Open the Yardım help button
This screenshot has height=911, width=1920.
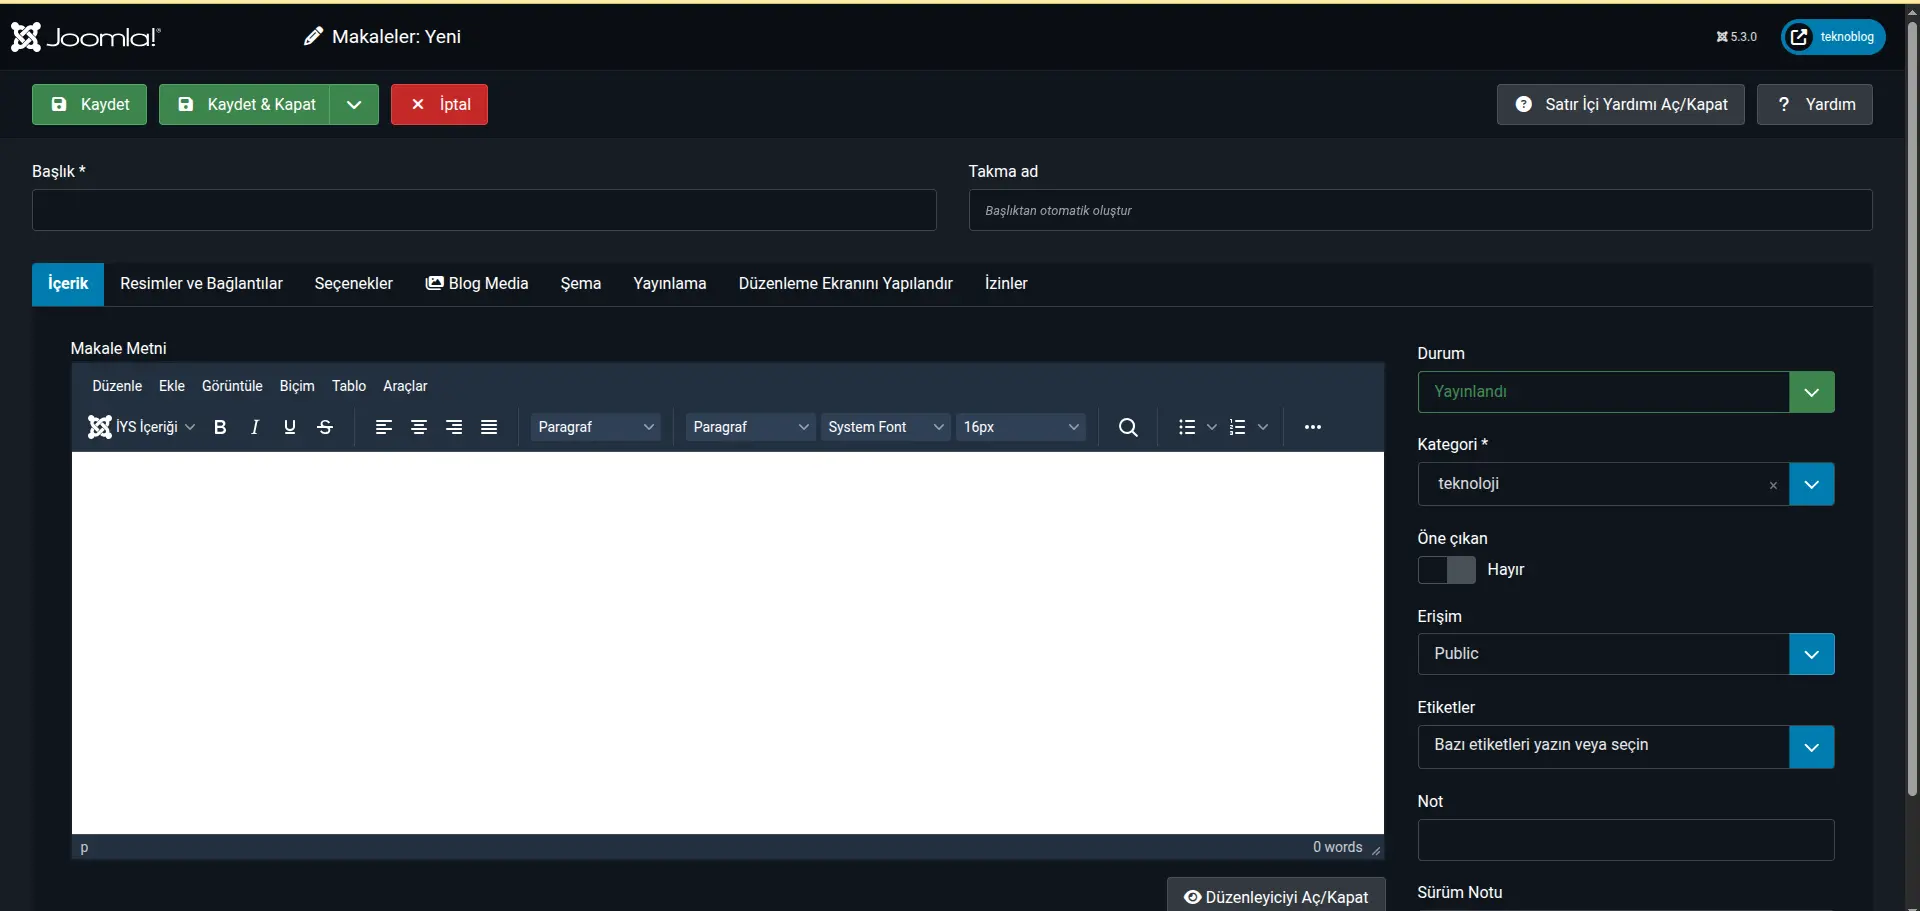(1815, 105)
